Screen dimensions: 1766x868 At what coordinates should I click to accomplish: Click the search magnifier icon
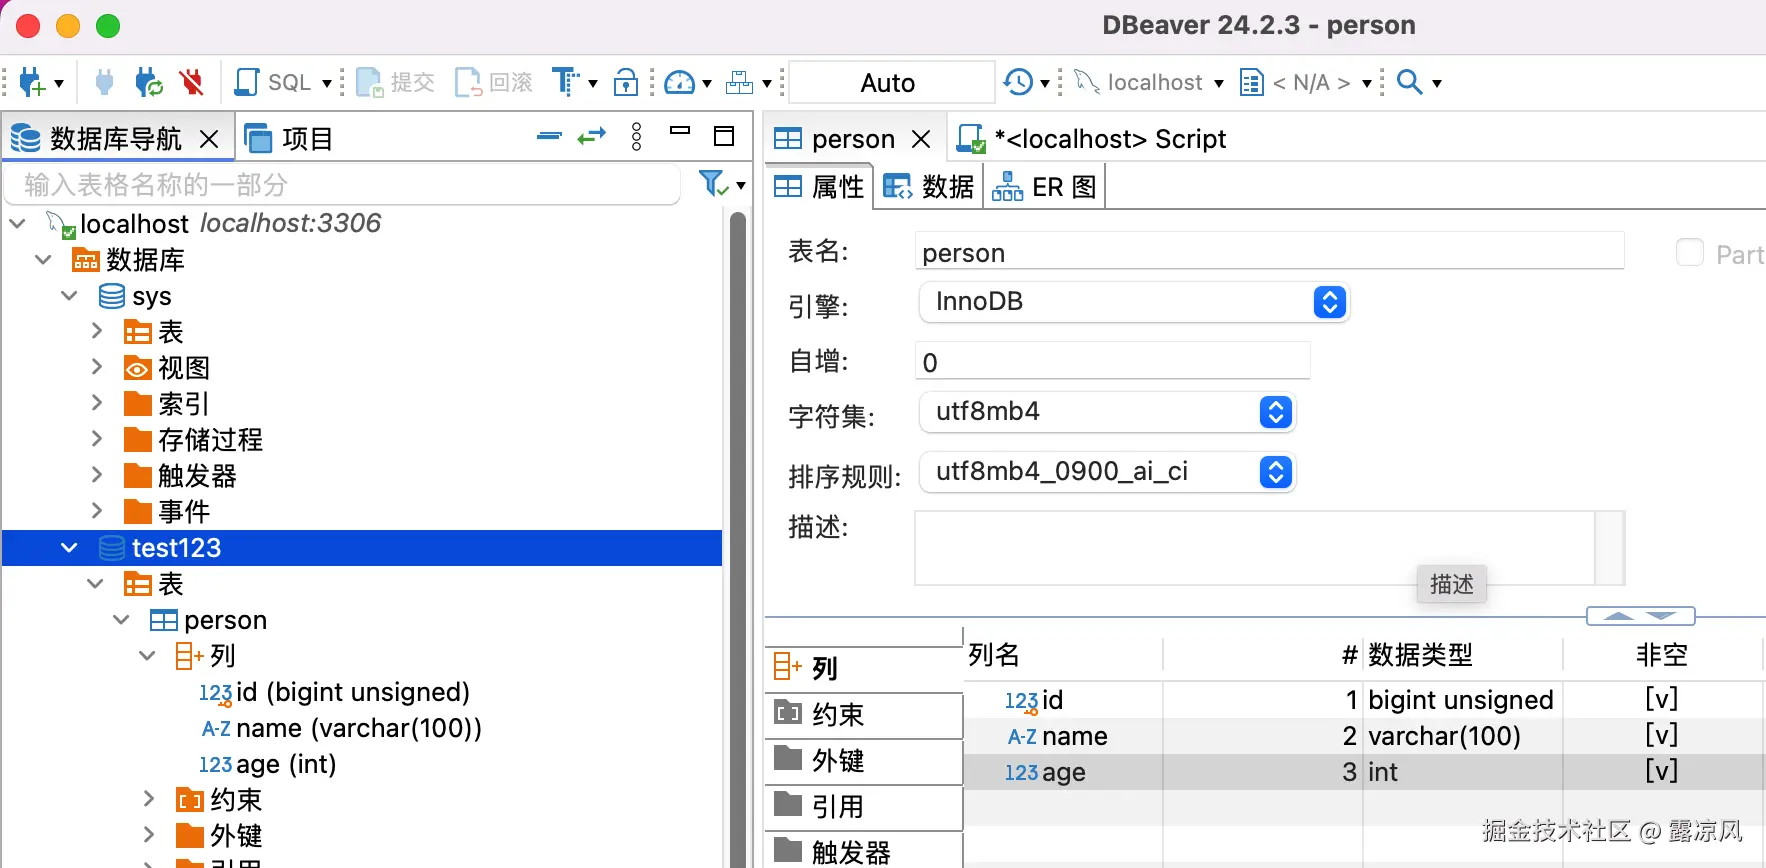tap(1410, 82)
